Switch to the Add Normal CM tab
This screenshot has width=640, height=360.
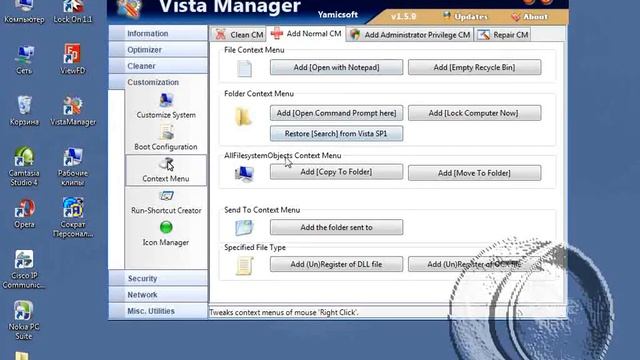coord(306,33)
